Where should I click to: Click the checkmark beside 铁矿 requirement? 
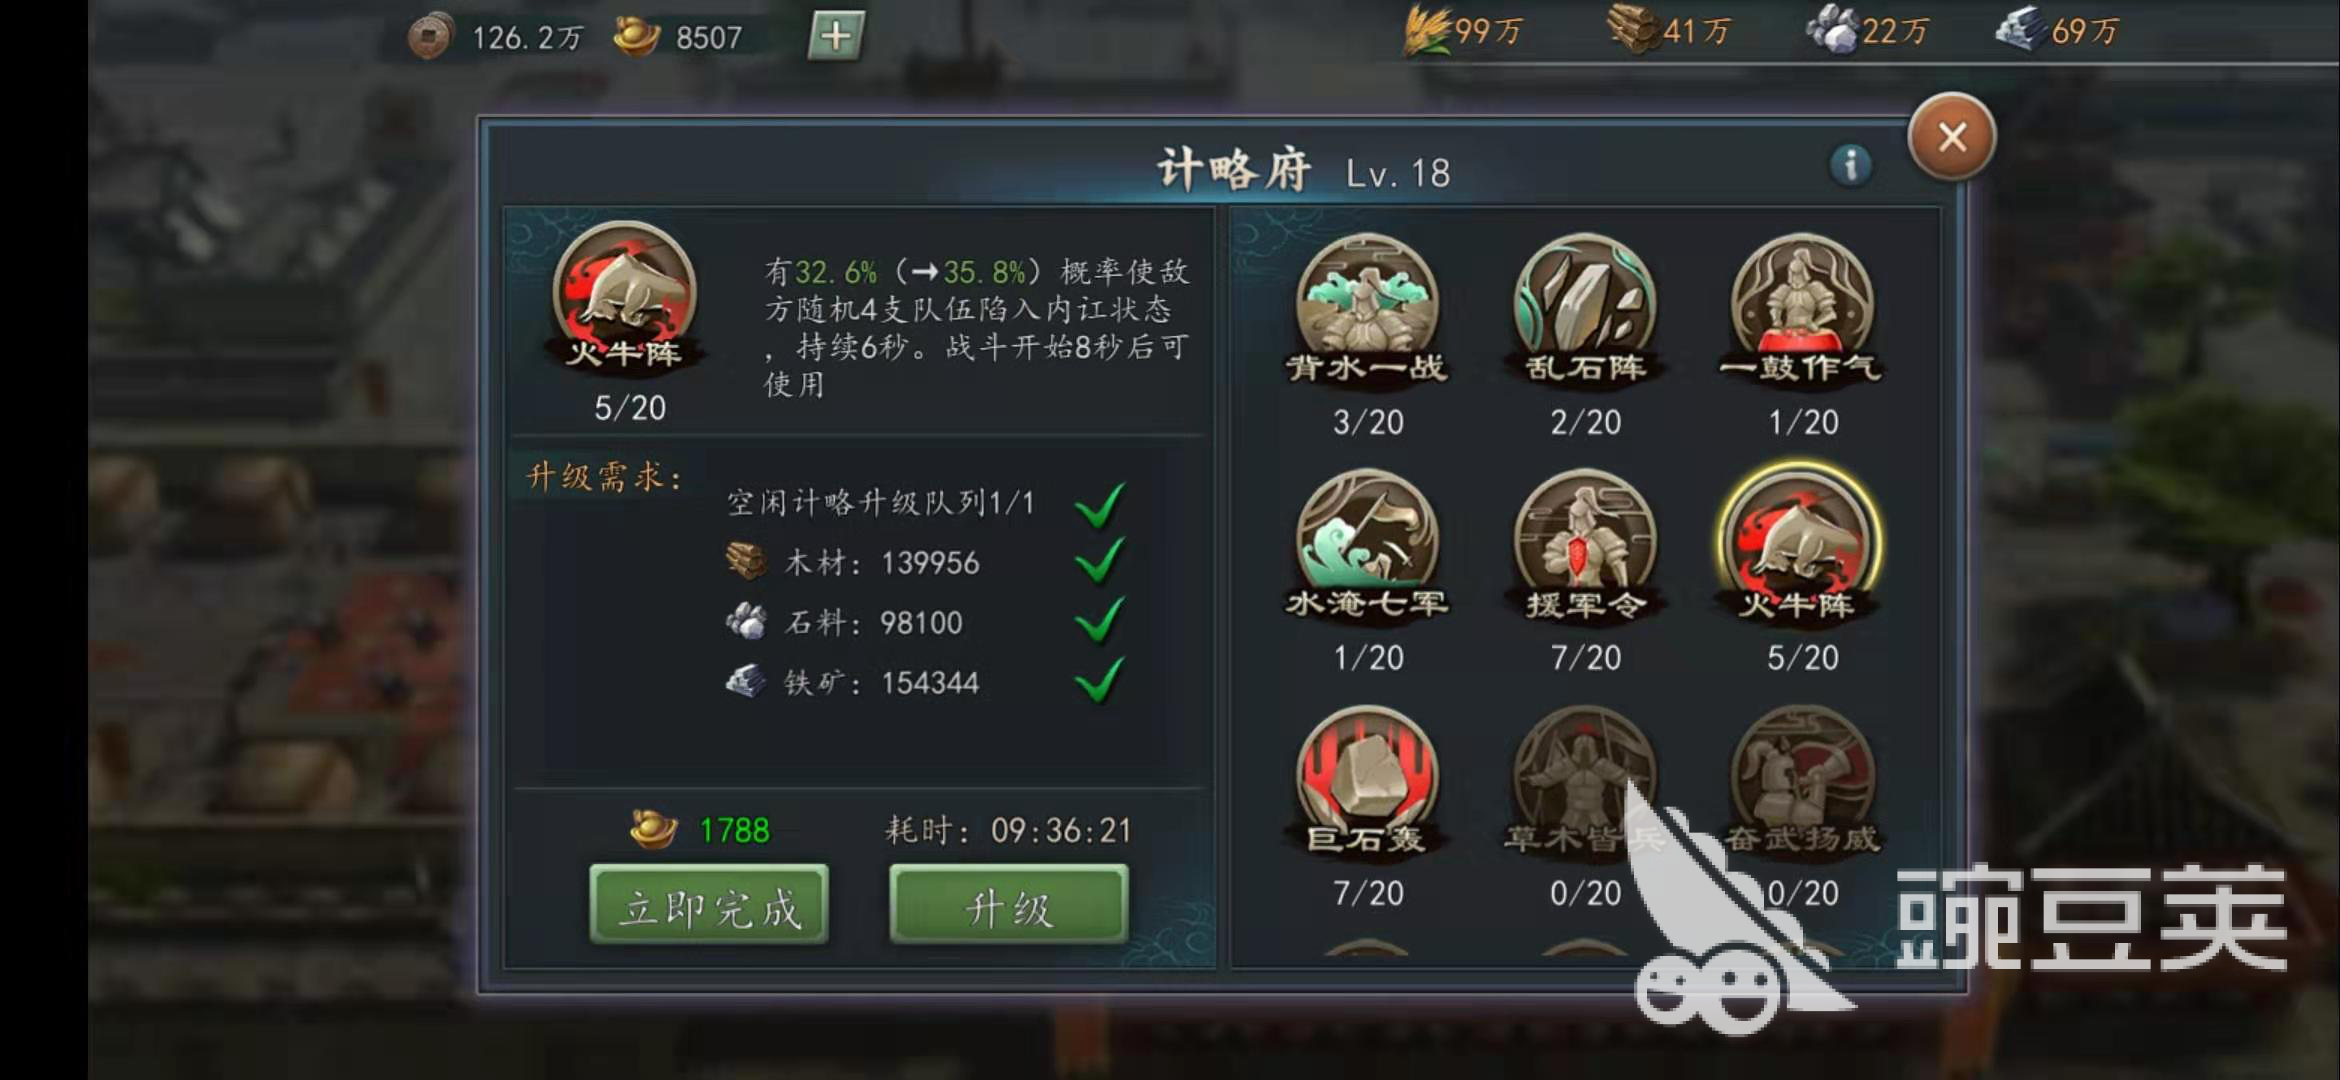click(x=1100, y=680)
